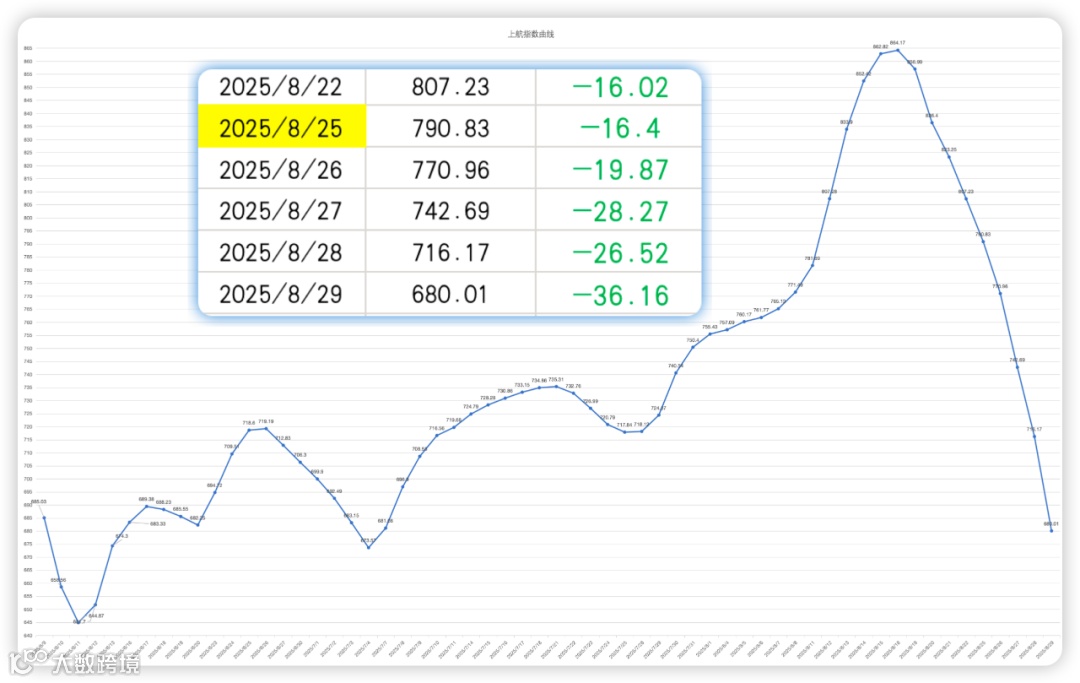Select the green -28.27 change cell
This screenshot has width=1080, height=683.
click(619, 211)
